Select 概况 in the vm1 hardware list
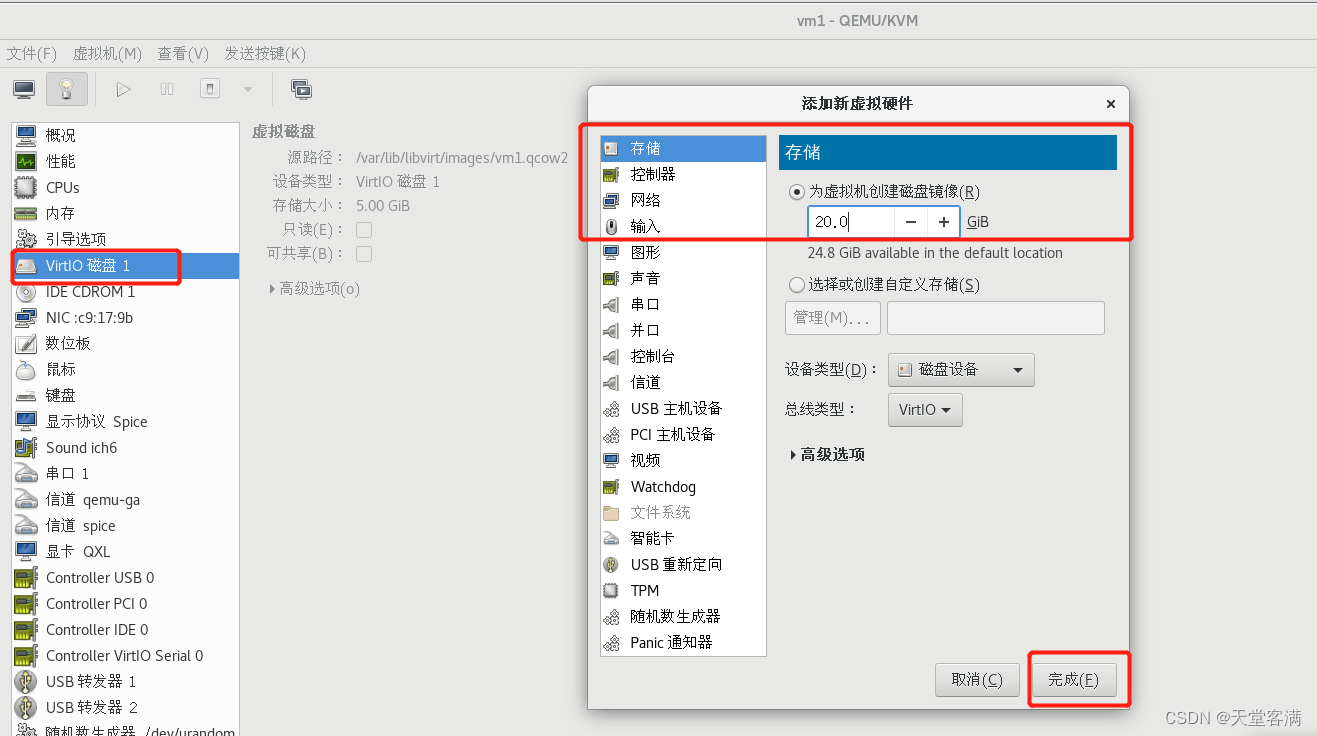The height and width of the screenshot is (736, 1317). (x=125, y=135)
